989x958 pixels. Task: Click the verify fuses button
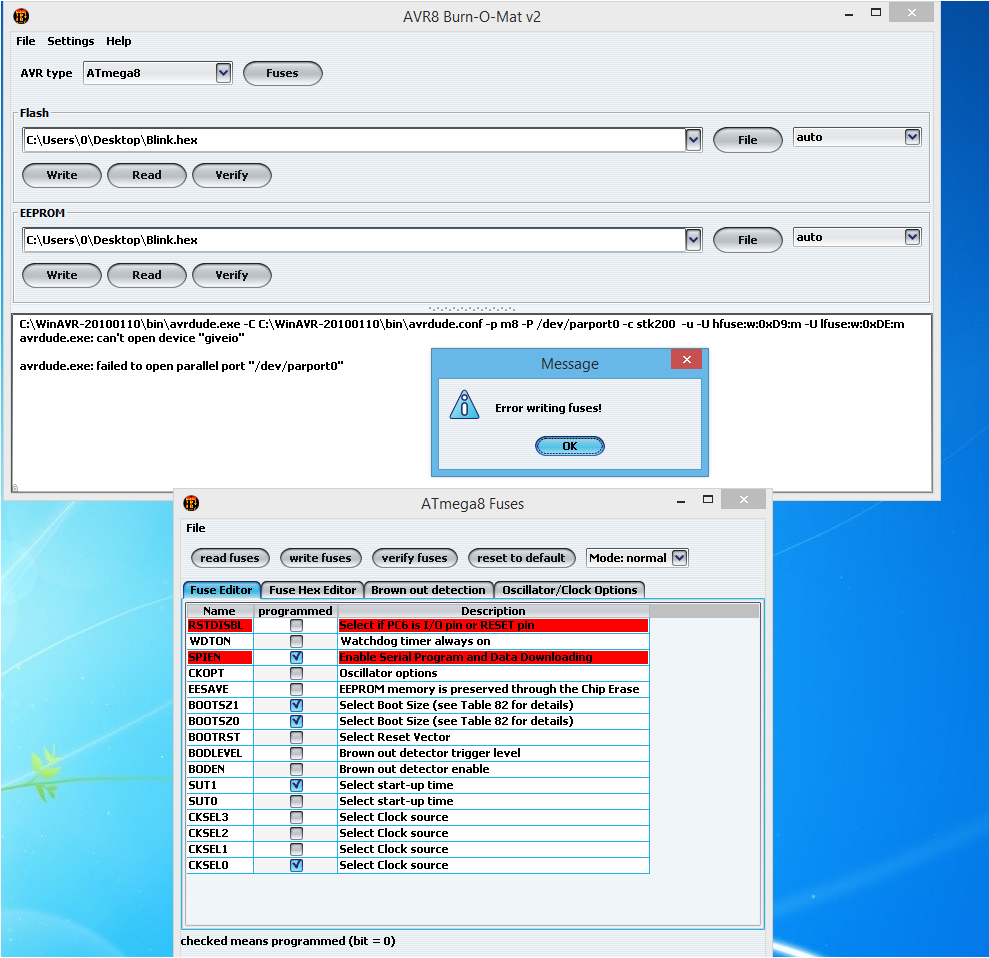click(414, 558)
